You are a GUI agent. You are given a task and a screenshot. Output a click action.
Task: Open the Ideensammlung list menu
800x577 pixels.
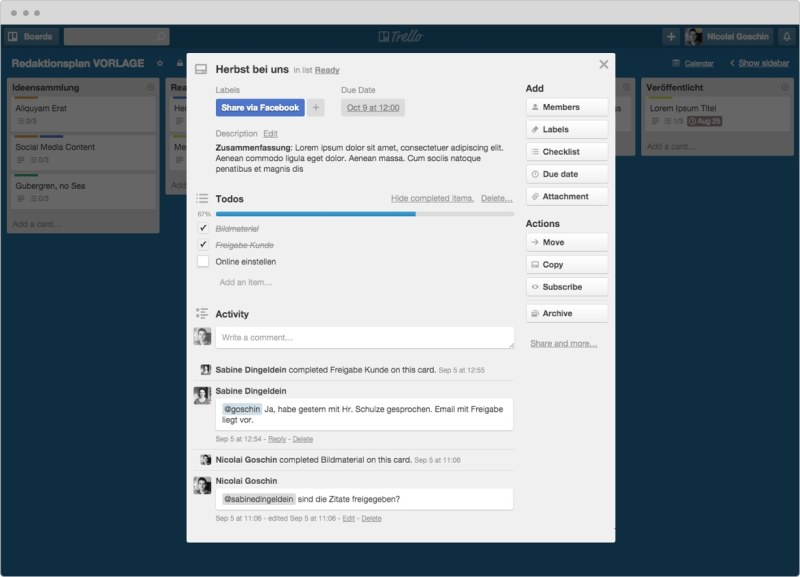click(x=151, y=87)
